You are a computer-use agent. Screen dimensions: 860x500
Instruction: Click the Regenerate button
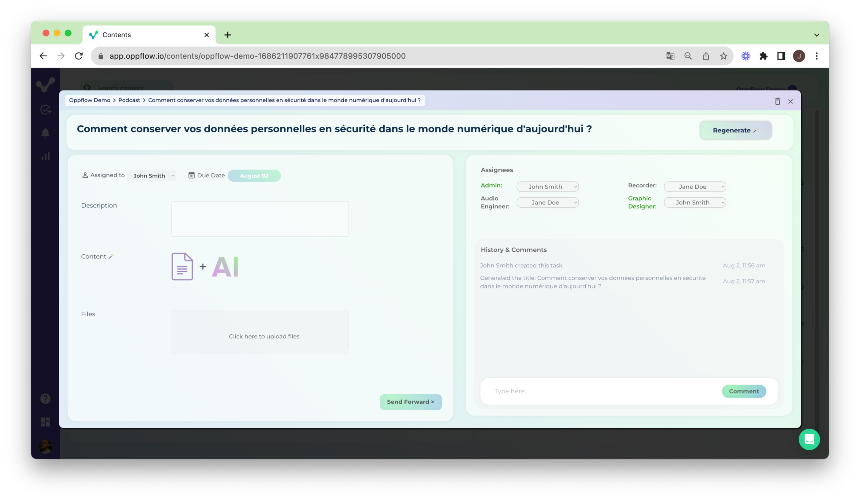click(x=735, y=130)
